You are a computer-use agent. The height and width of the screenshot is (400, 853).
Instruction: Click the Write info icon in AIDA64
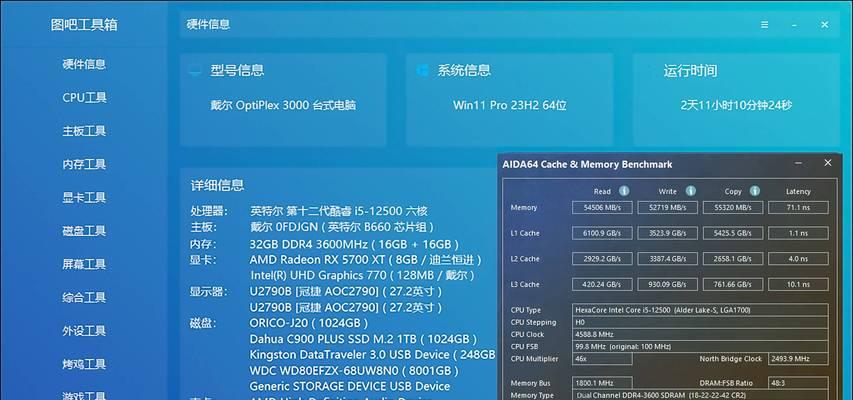click(x=690, y=191)
